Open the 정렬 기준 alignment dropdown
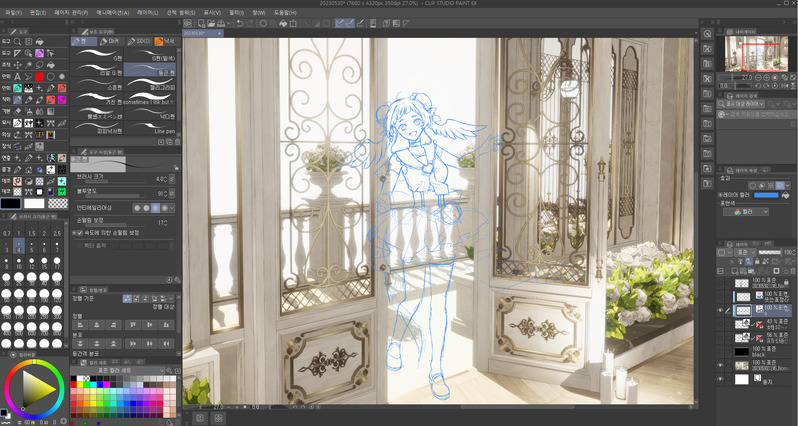Screen dimensions: 798x426 171,299
